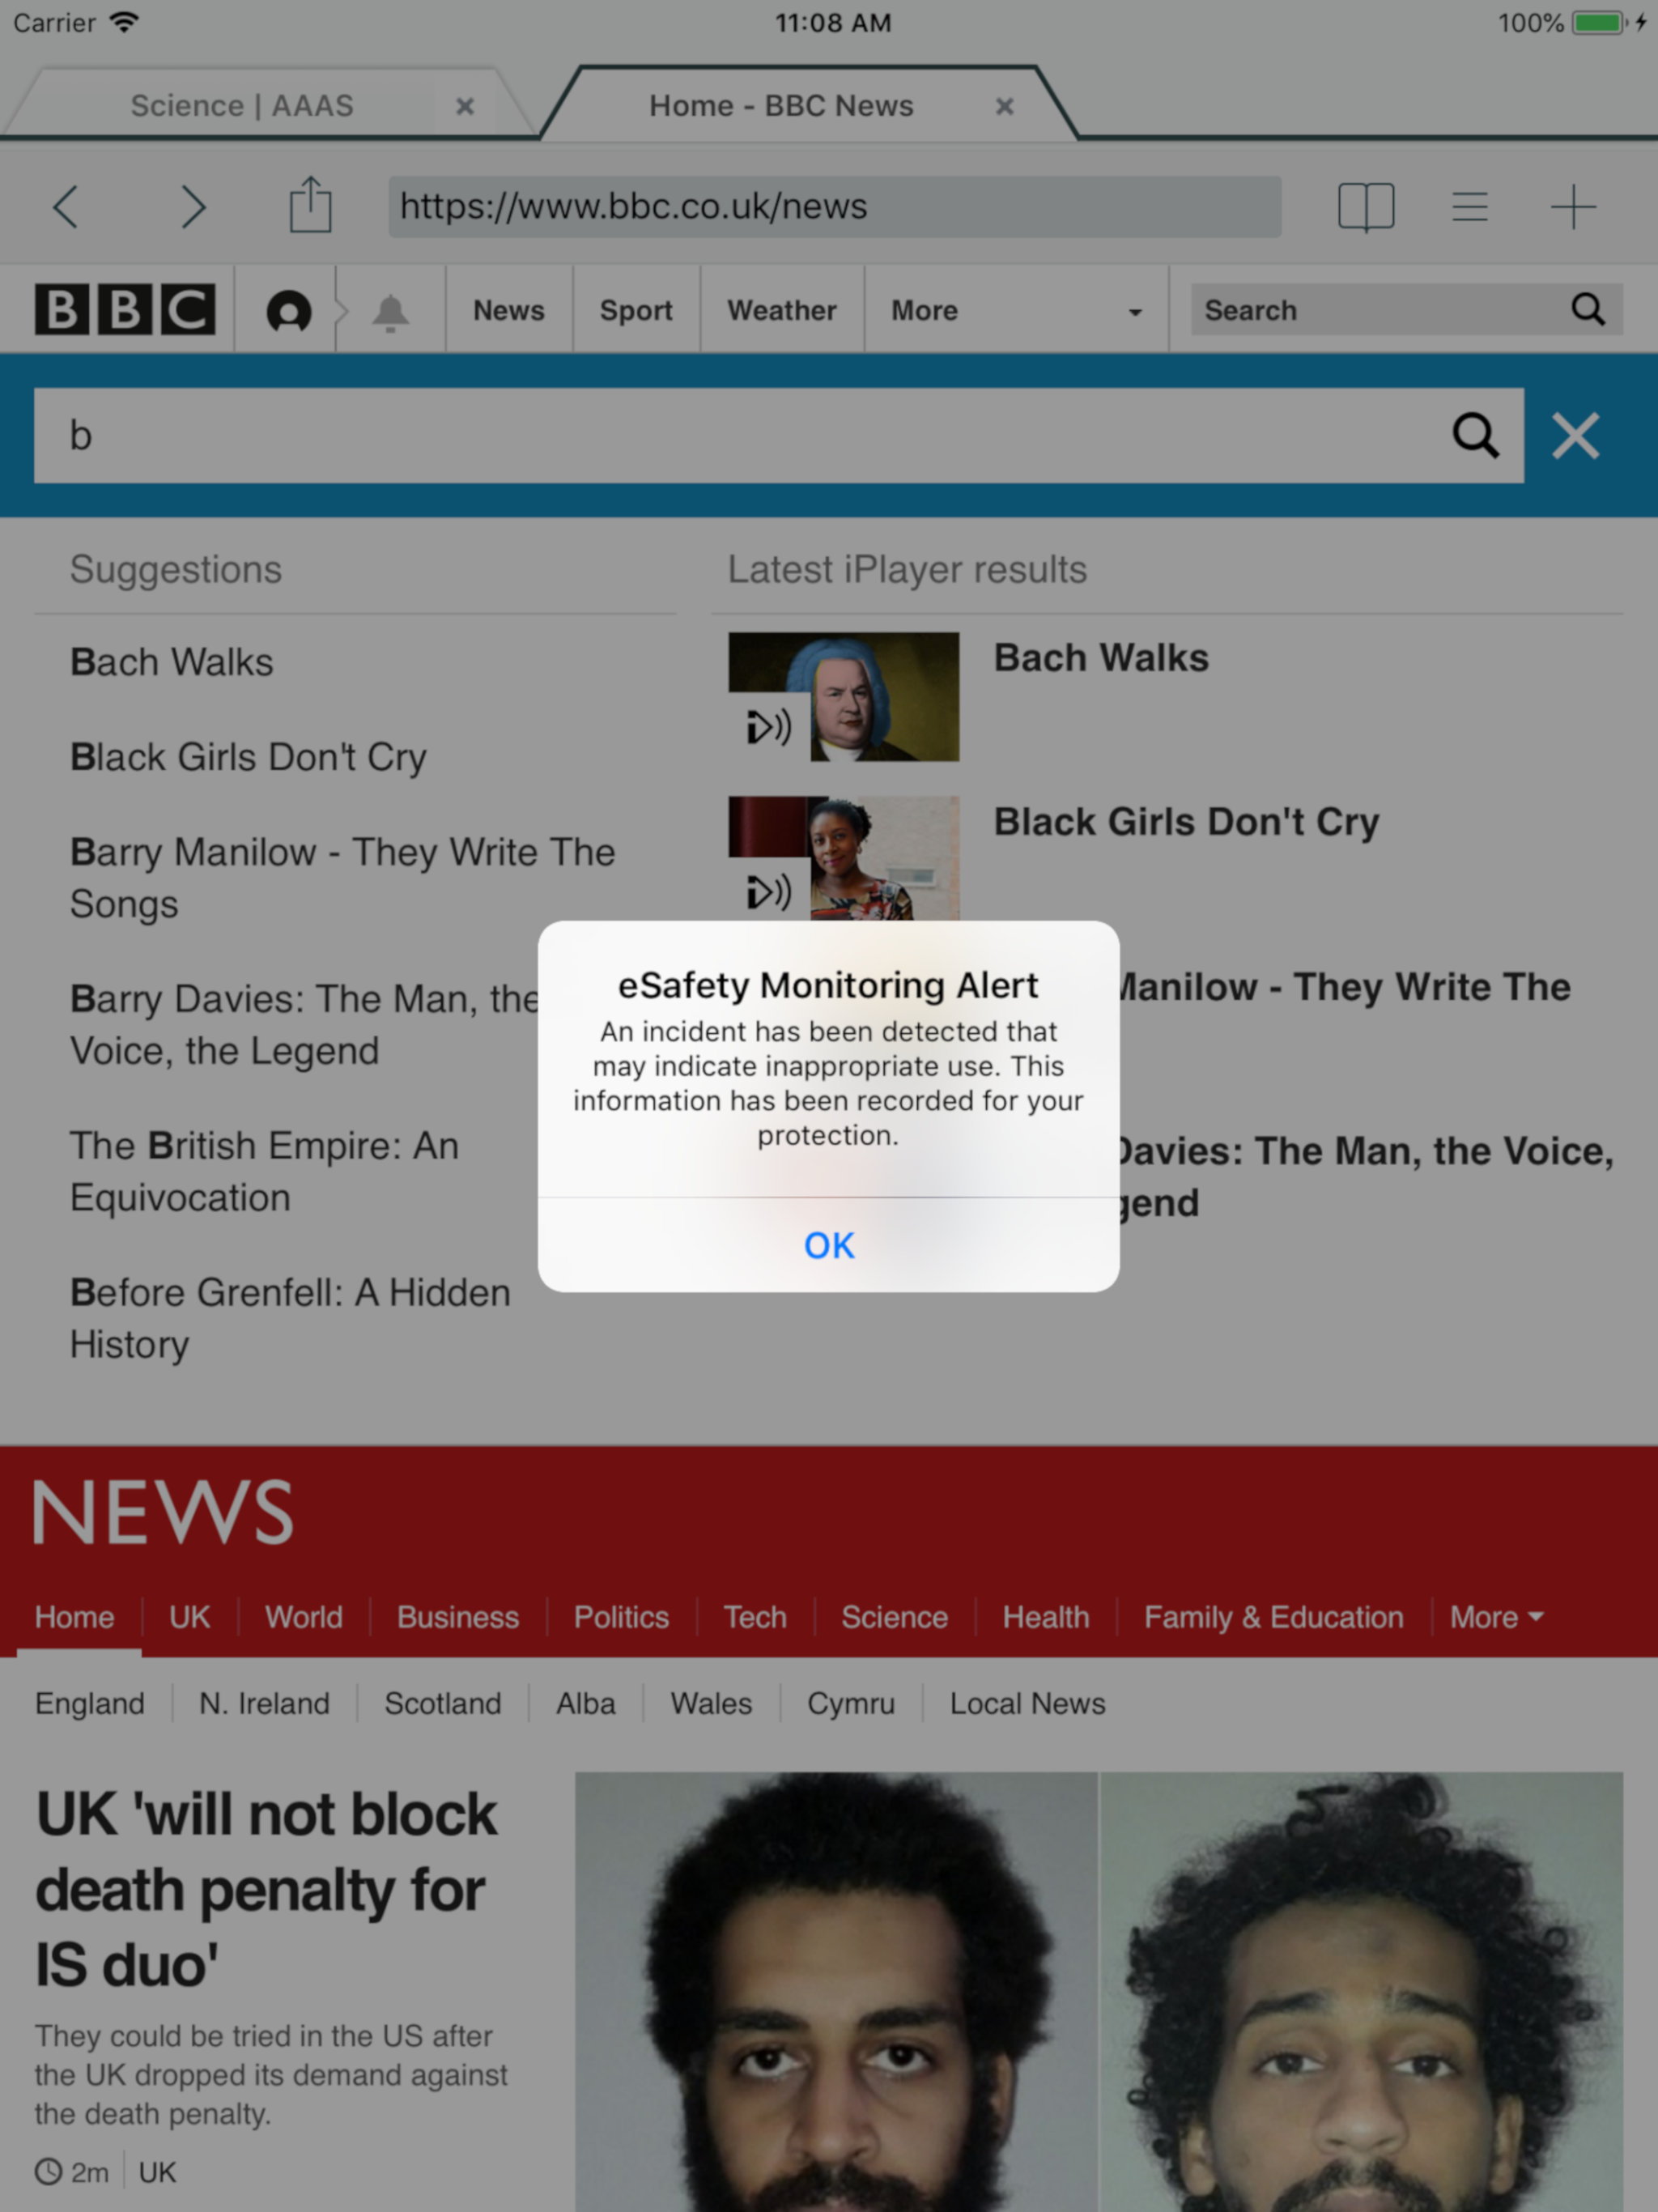This screenshot has width=1658, height=2212.
Task: Open Bach Walks iPlayer result title
Action: point(1101,658)
